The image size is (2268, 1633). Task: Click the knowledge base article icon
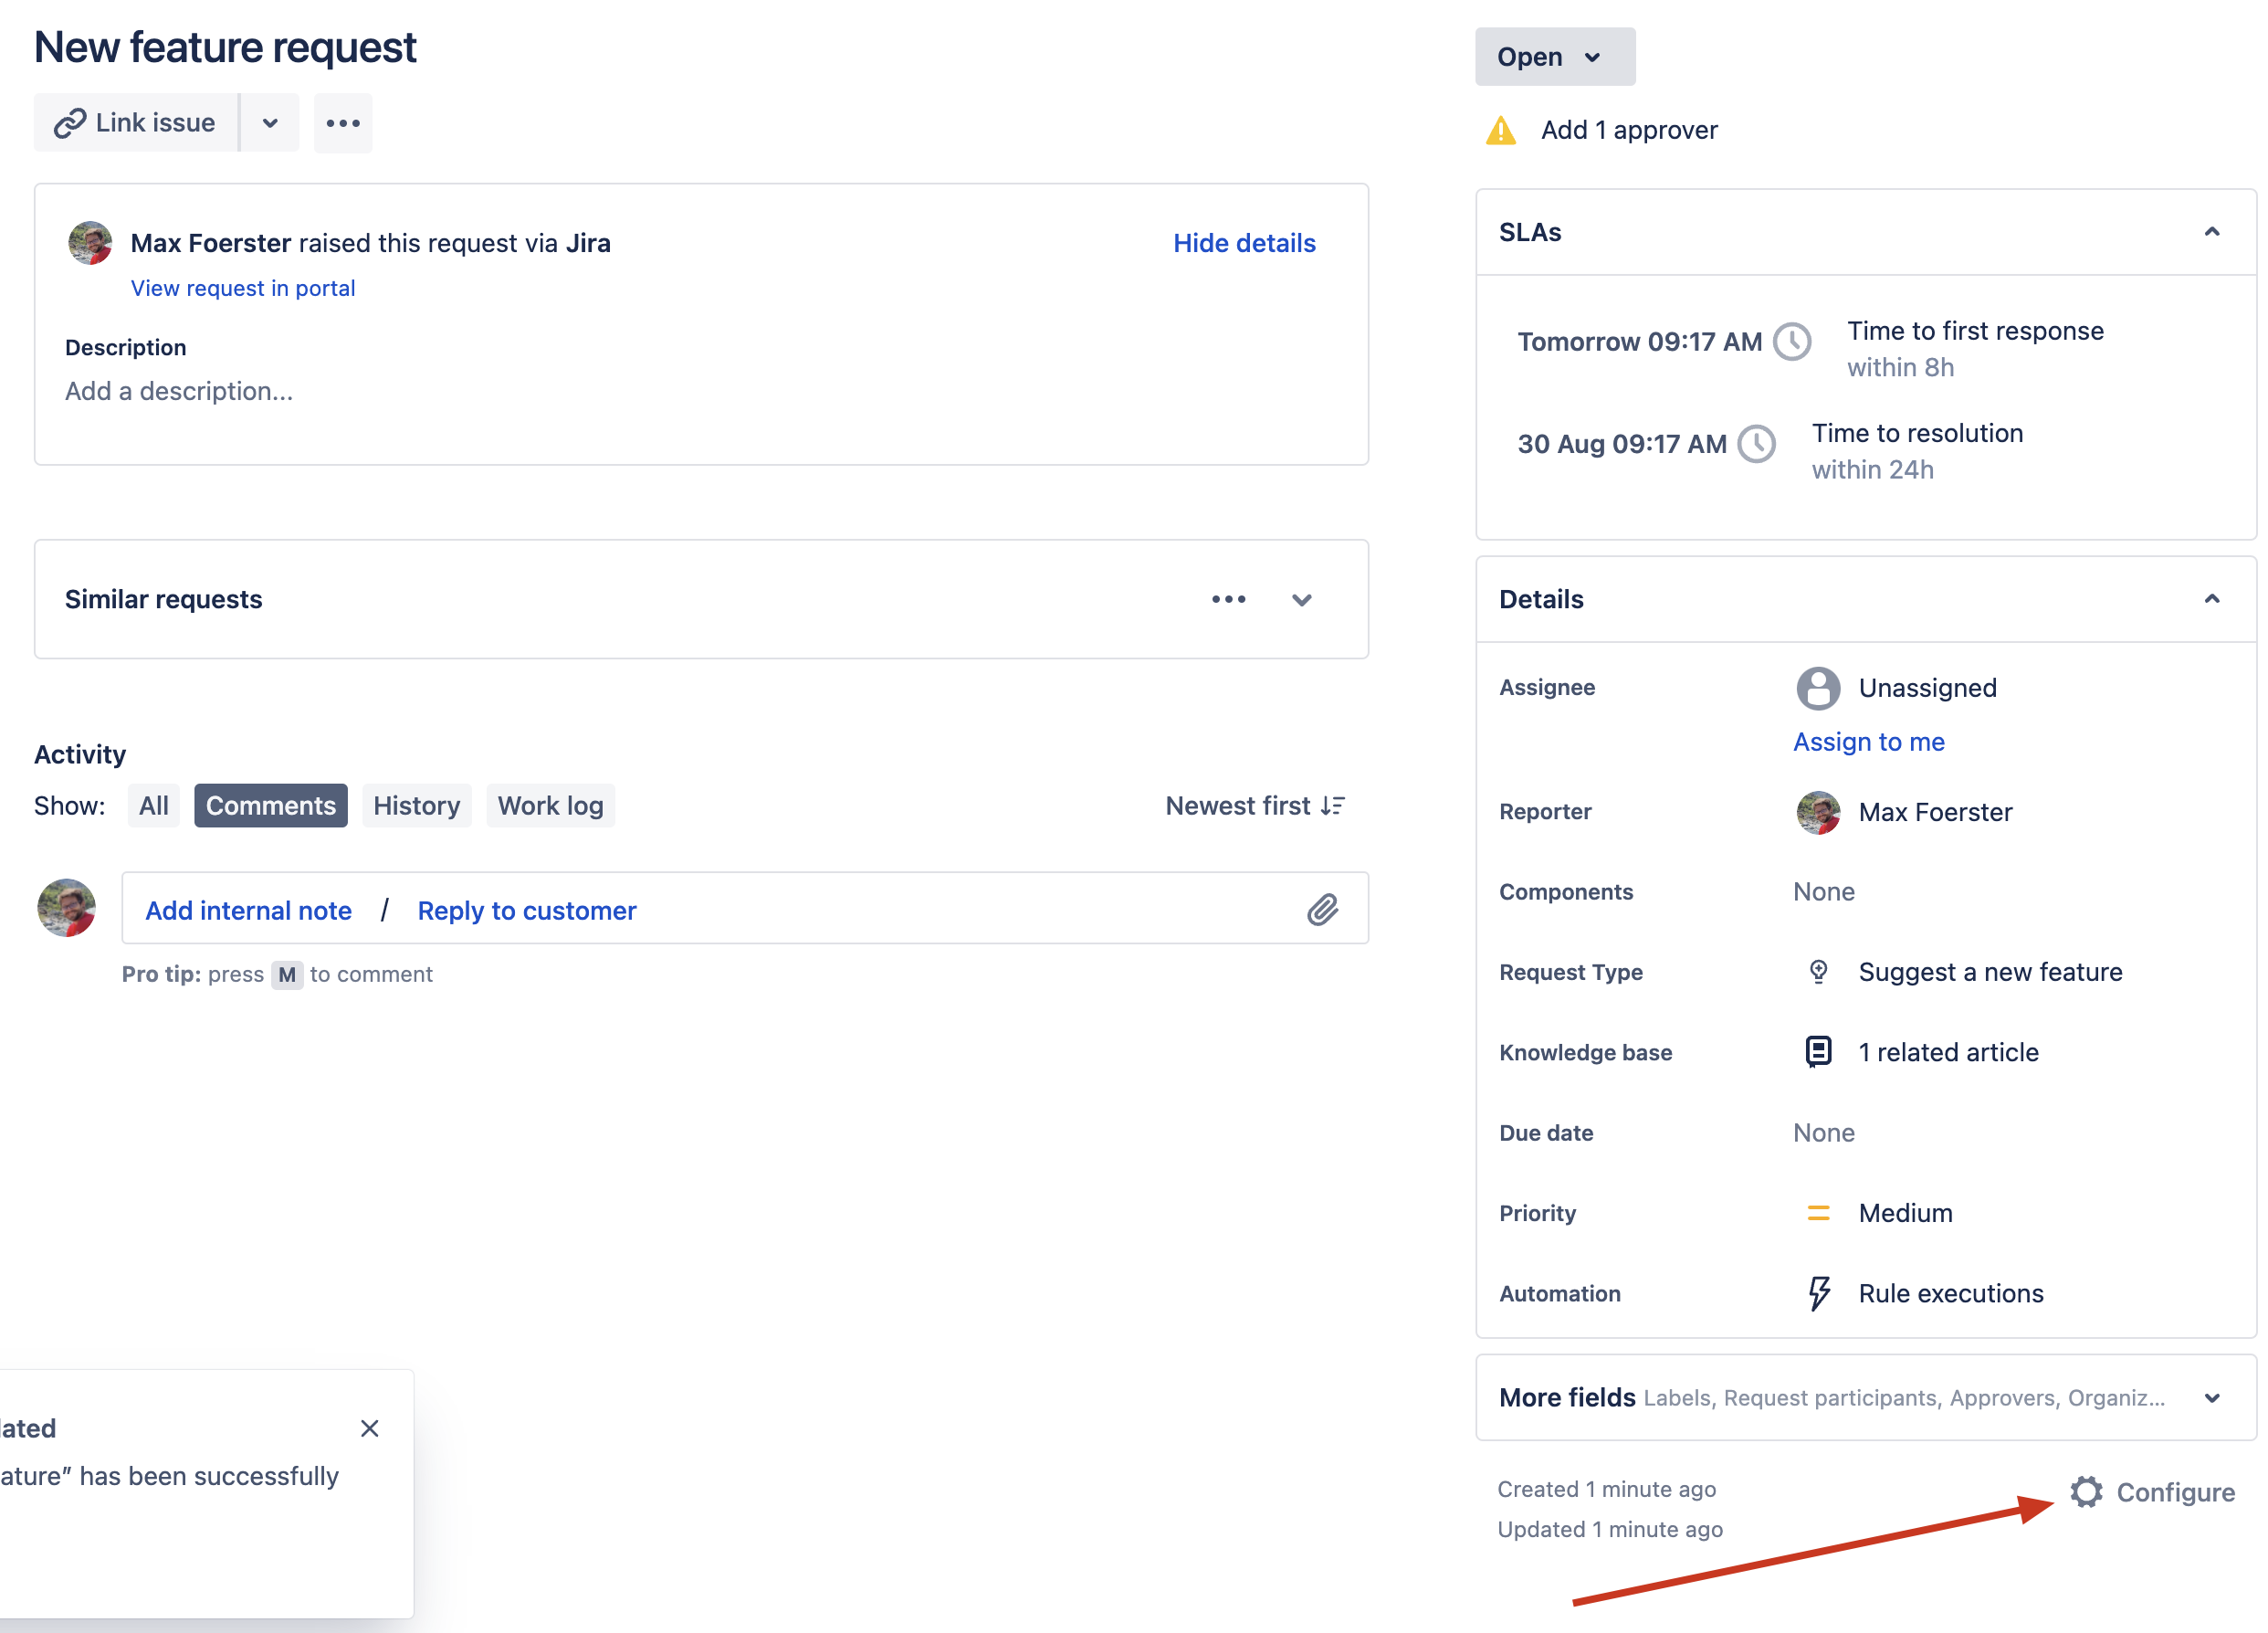[x=1818, y=1052]
